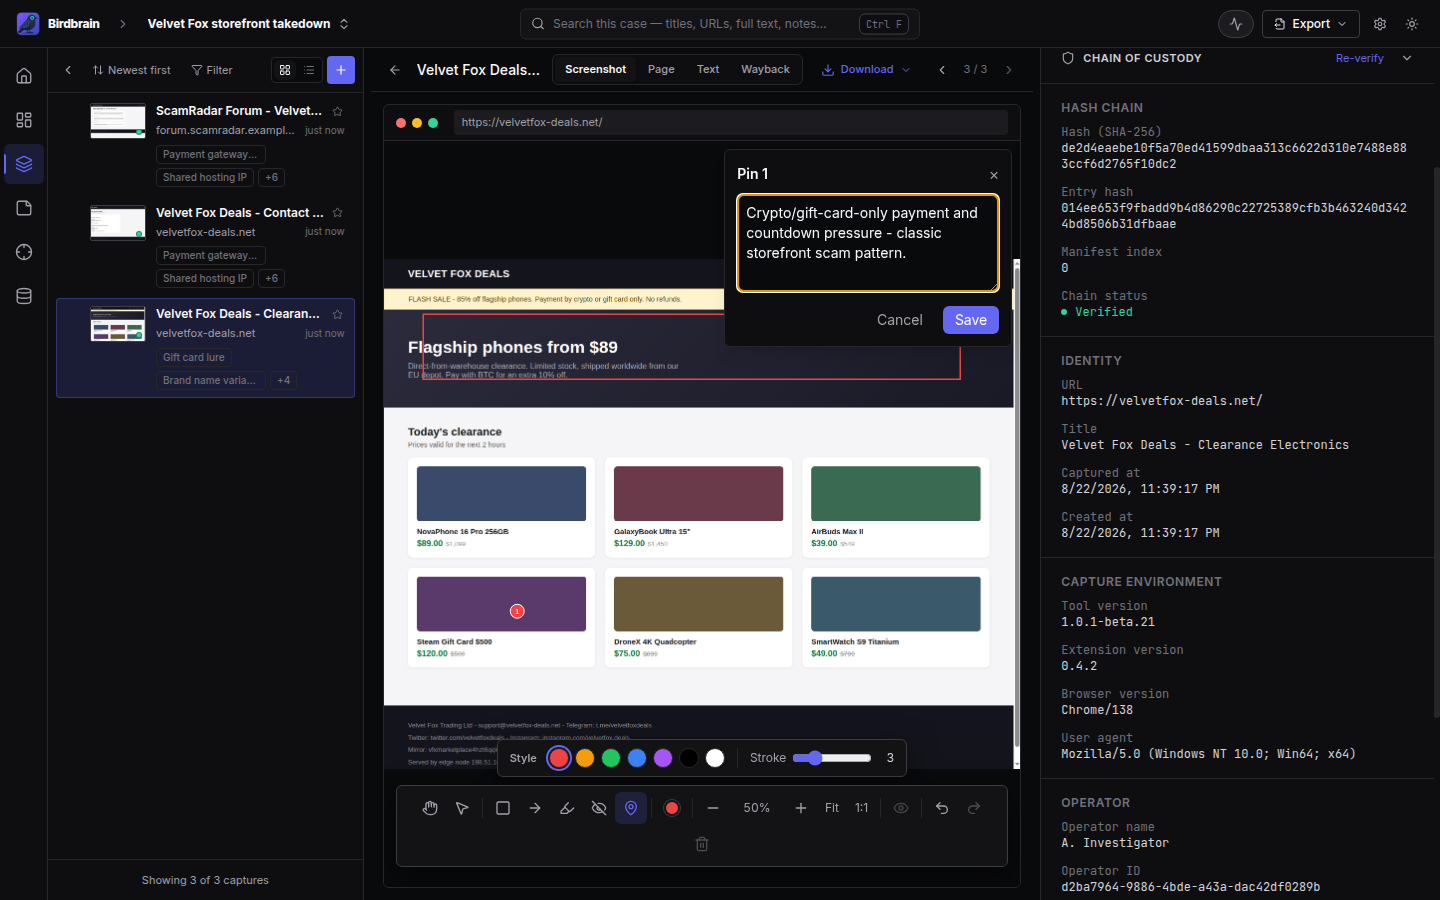Switch to the Wayback tab
The width and height of the screenshot is (1440, 900).
coord(765,69)
